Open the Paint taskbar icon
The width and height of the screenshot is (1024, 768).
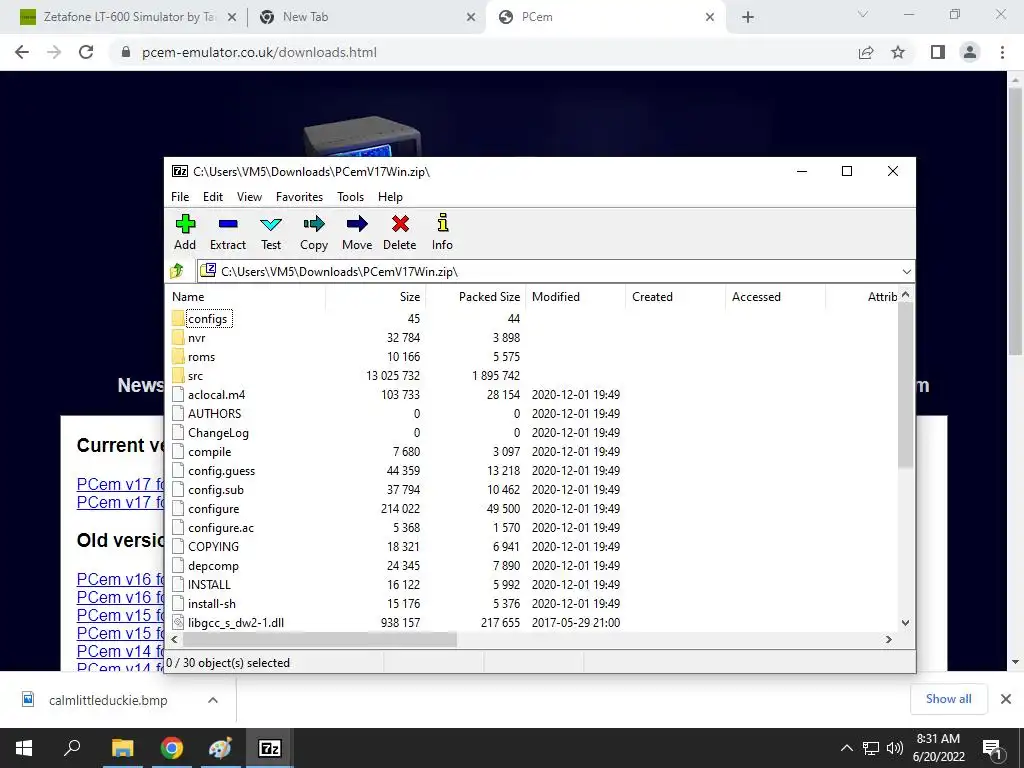(x=220, y=748)
